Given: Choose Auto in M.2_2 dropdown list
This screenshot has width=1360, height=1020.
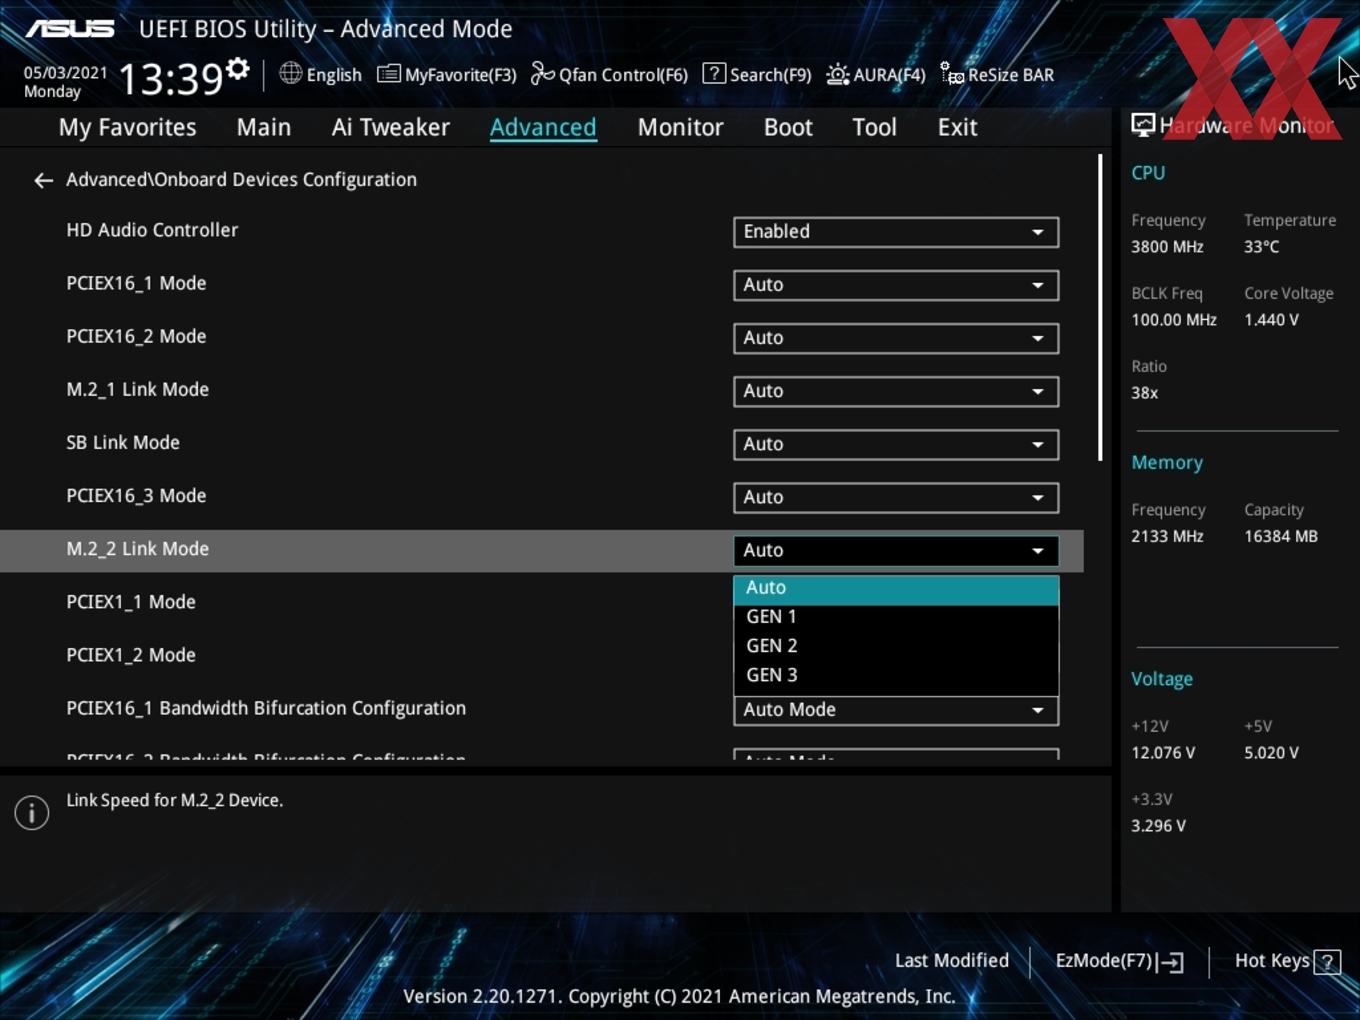Looking at the screenshot, I should 896,589.
